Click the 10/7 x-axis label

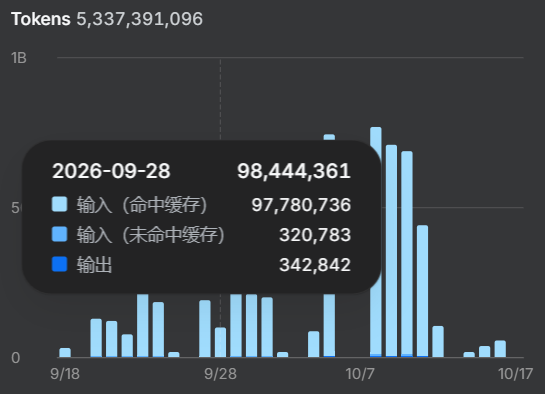click(360, 374)
